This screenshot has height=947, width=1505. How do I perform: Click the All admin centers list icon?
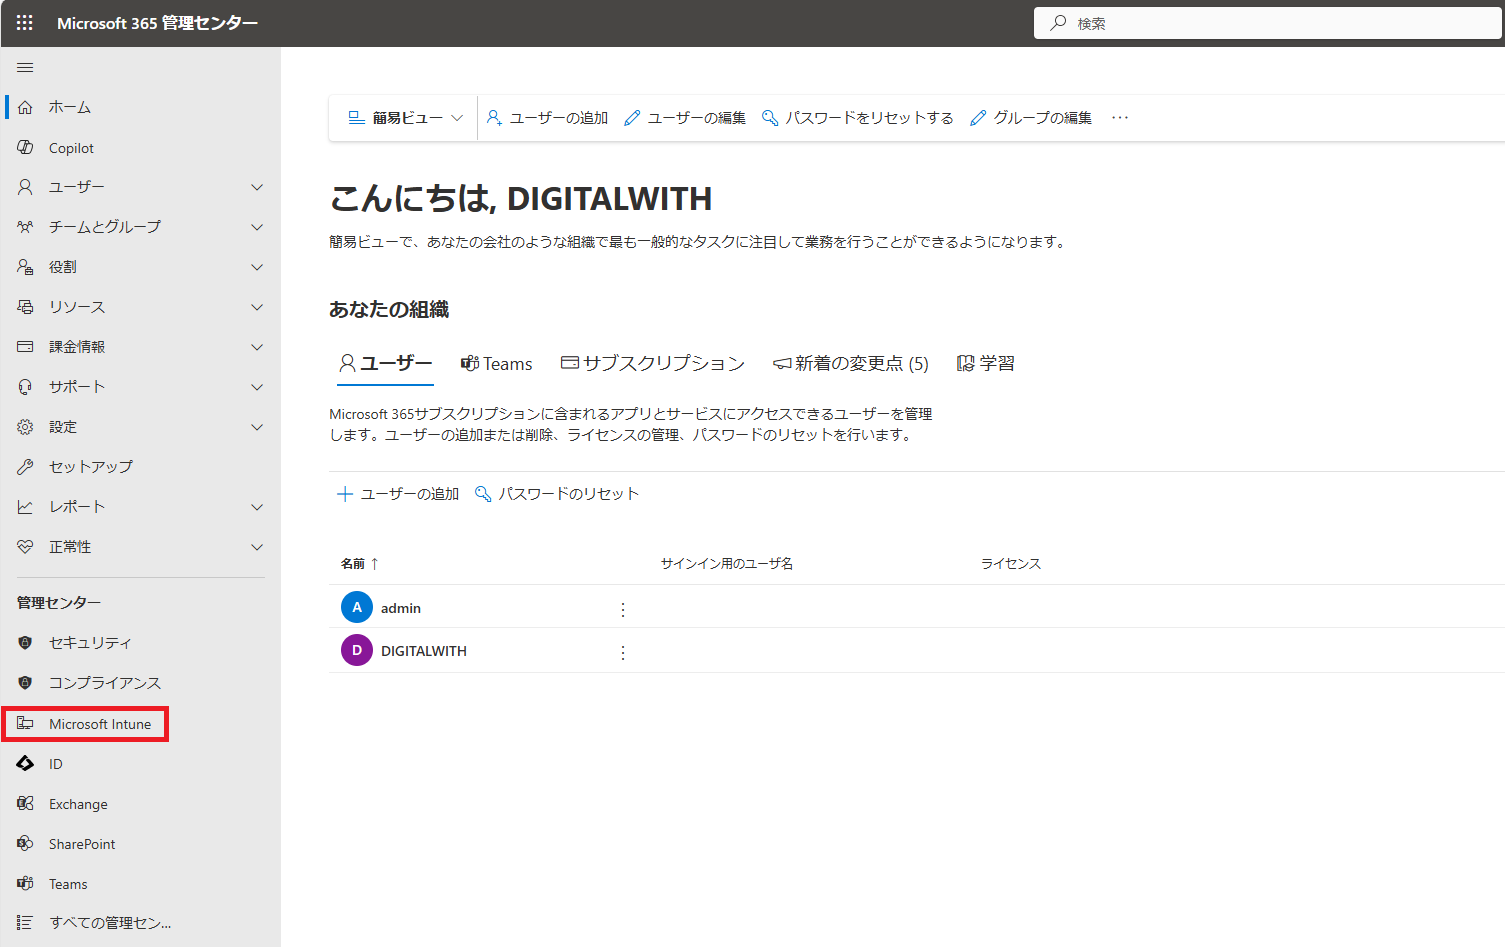tap(25, 922)
